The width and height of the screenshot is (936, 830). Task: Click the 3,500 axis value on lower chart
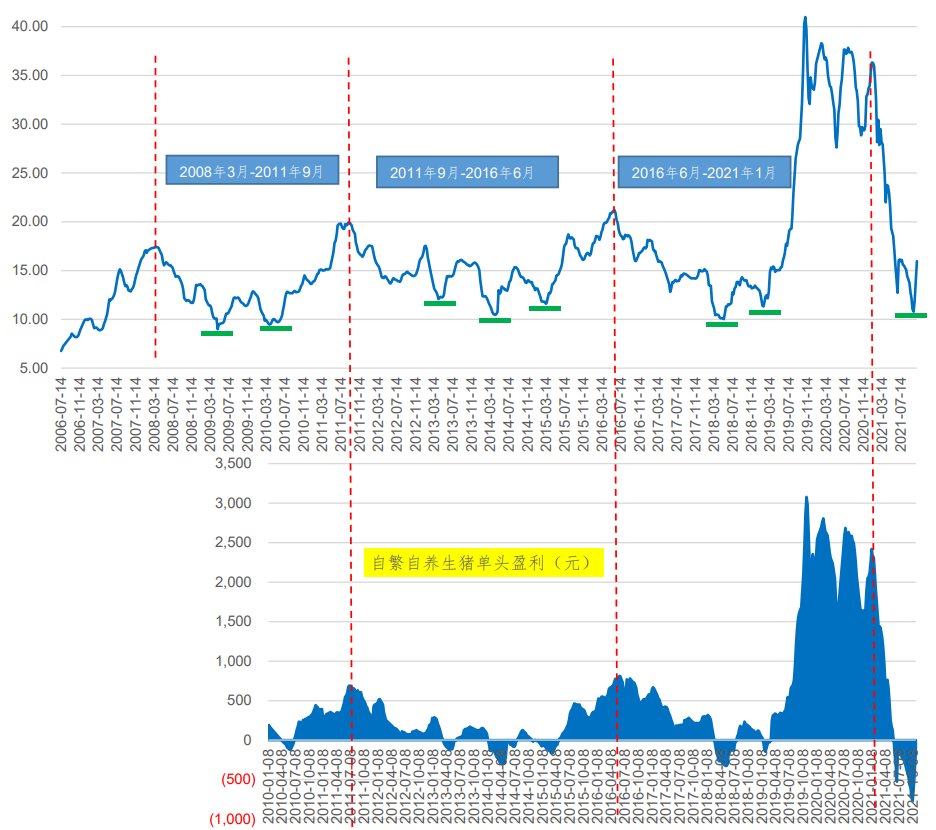233,463
